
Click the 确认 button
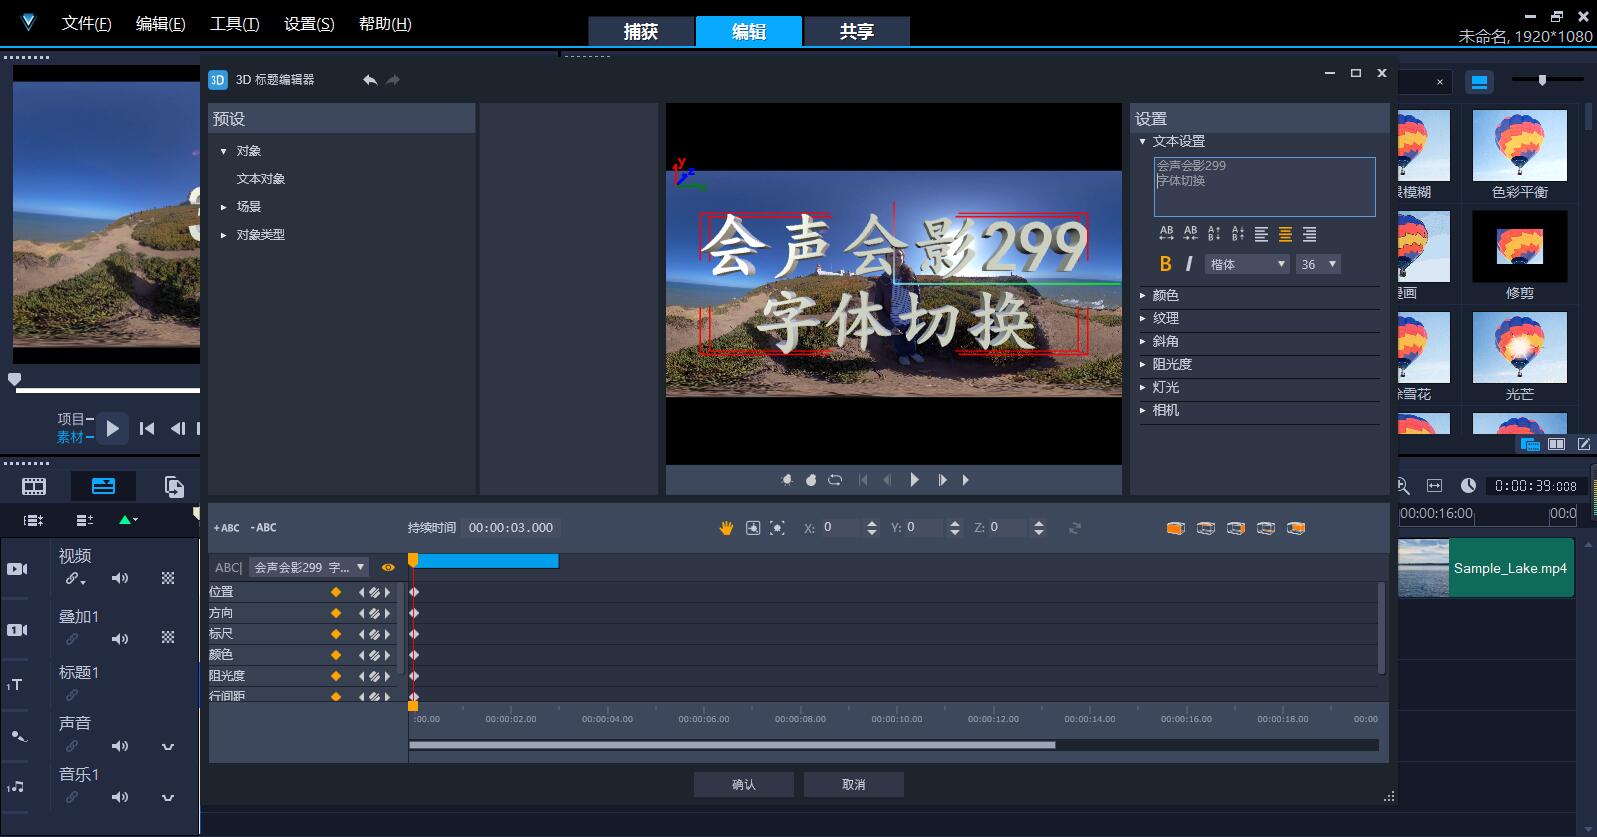click(744, 784)
